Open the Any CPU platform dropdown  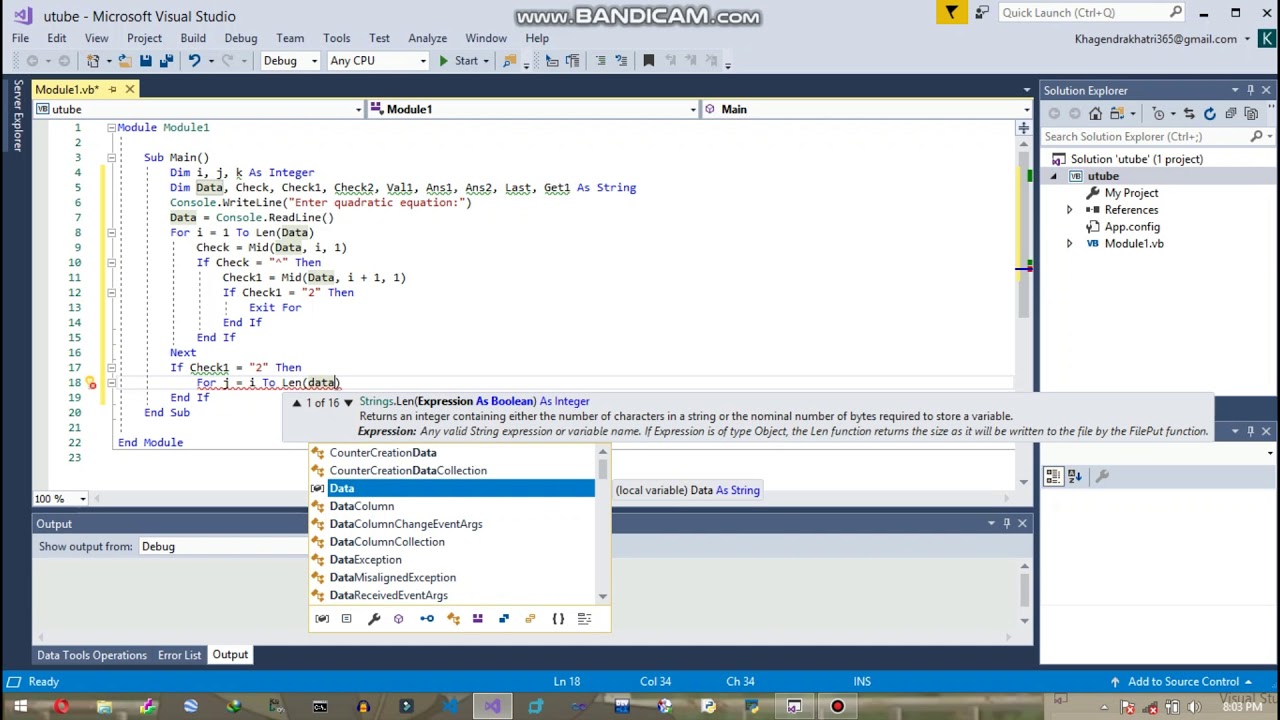pyautogui.click(x=378, y=61)
